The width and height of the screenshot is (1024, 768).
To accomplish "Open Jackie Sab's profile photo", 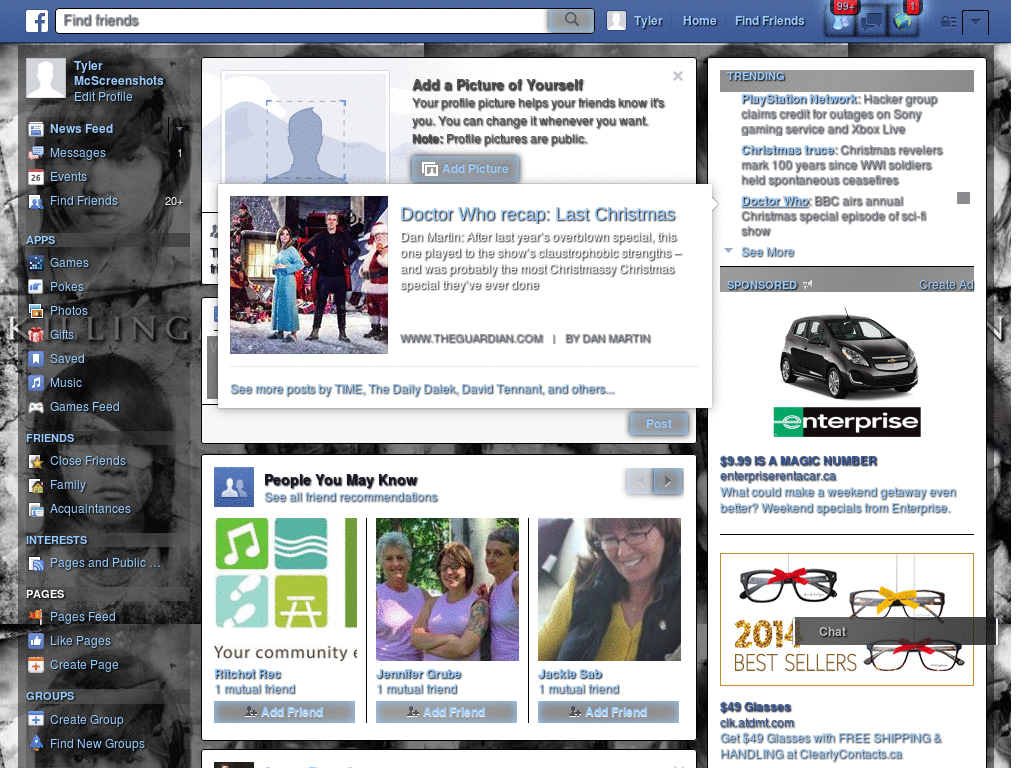I will 609,590.
